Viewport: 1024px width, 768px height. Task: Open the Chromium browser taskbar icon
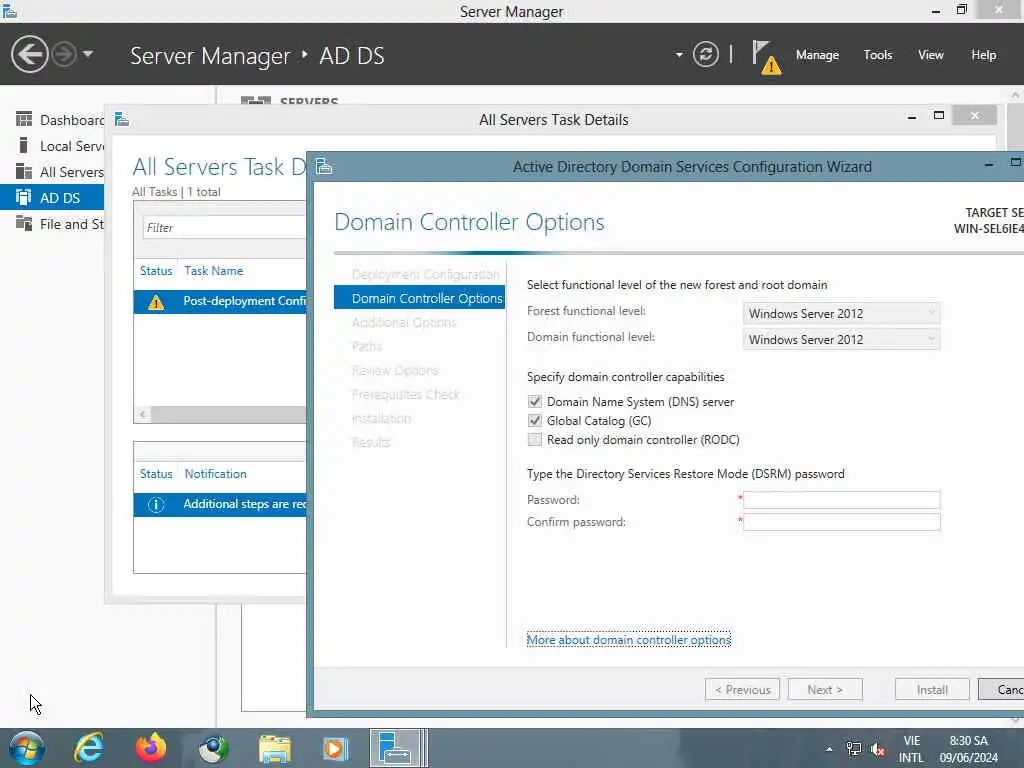tap(213, 748)
